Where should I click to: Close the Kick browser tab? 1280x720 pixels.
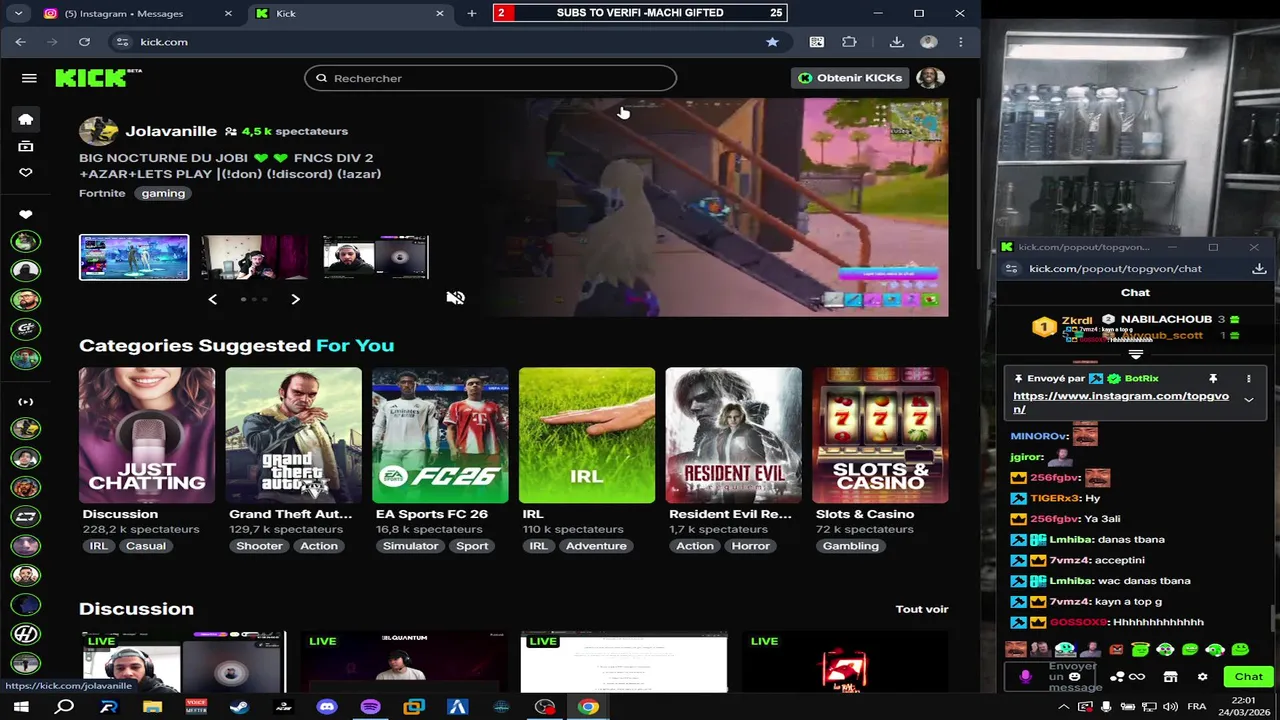440,14
